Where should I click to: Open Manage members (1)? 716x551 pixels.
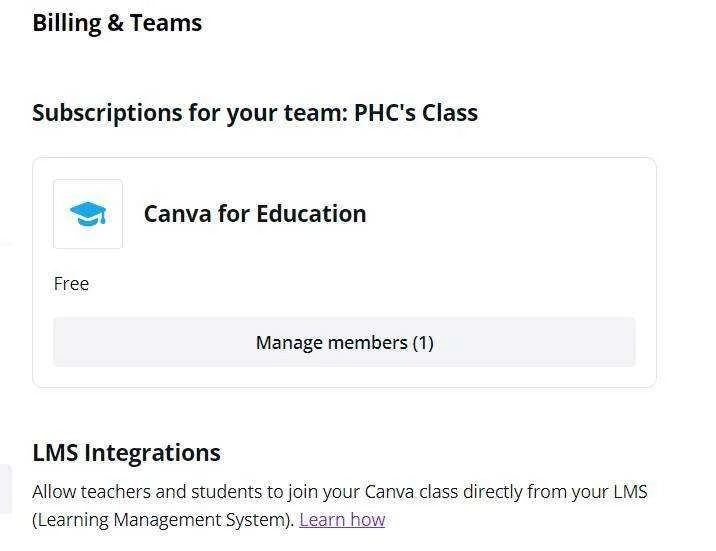[x=344, y=342]
